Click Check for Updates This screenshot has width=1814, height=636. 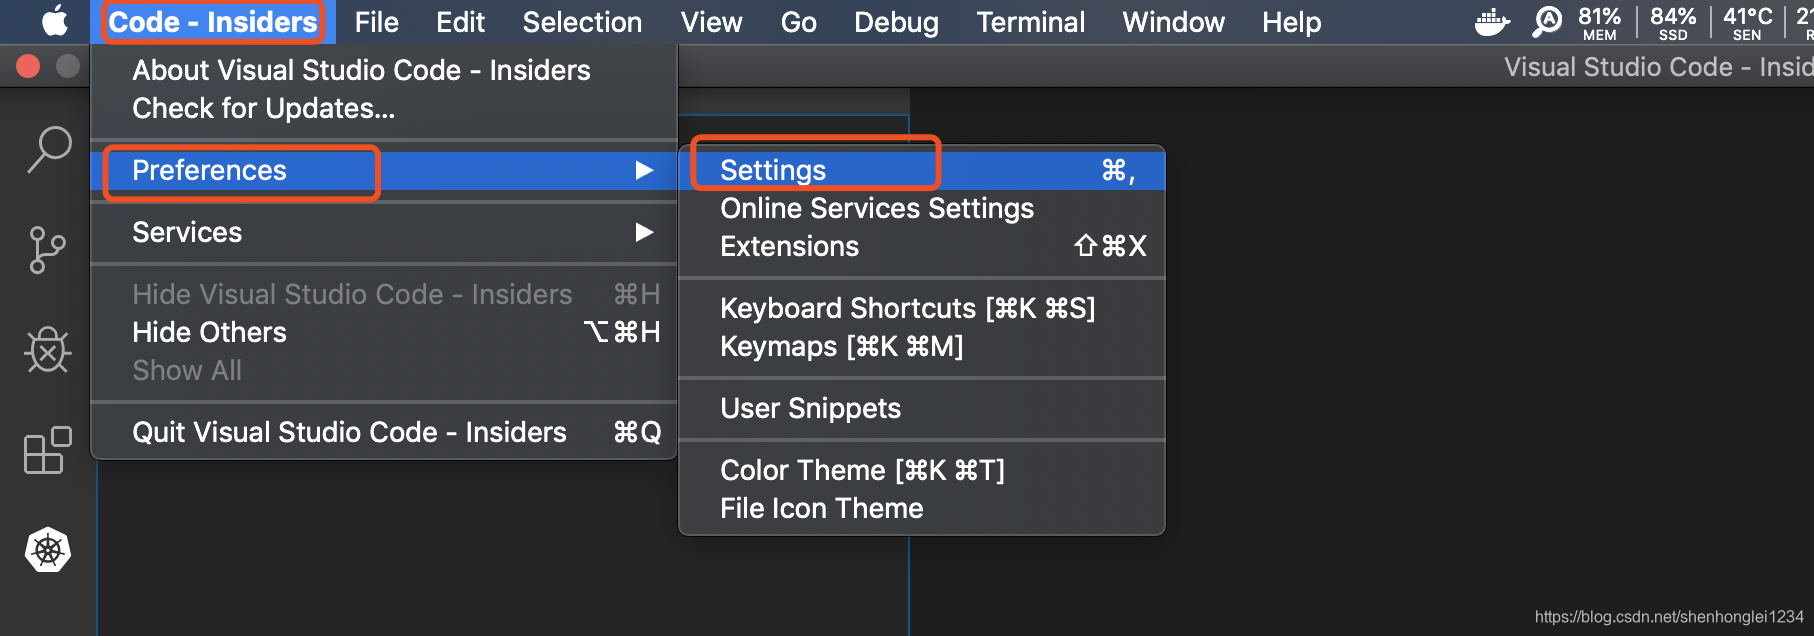[x=263, y=107]
